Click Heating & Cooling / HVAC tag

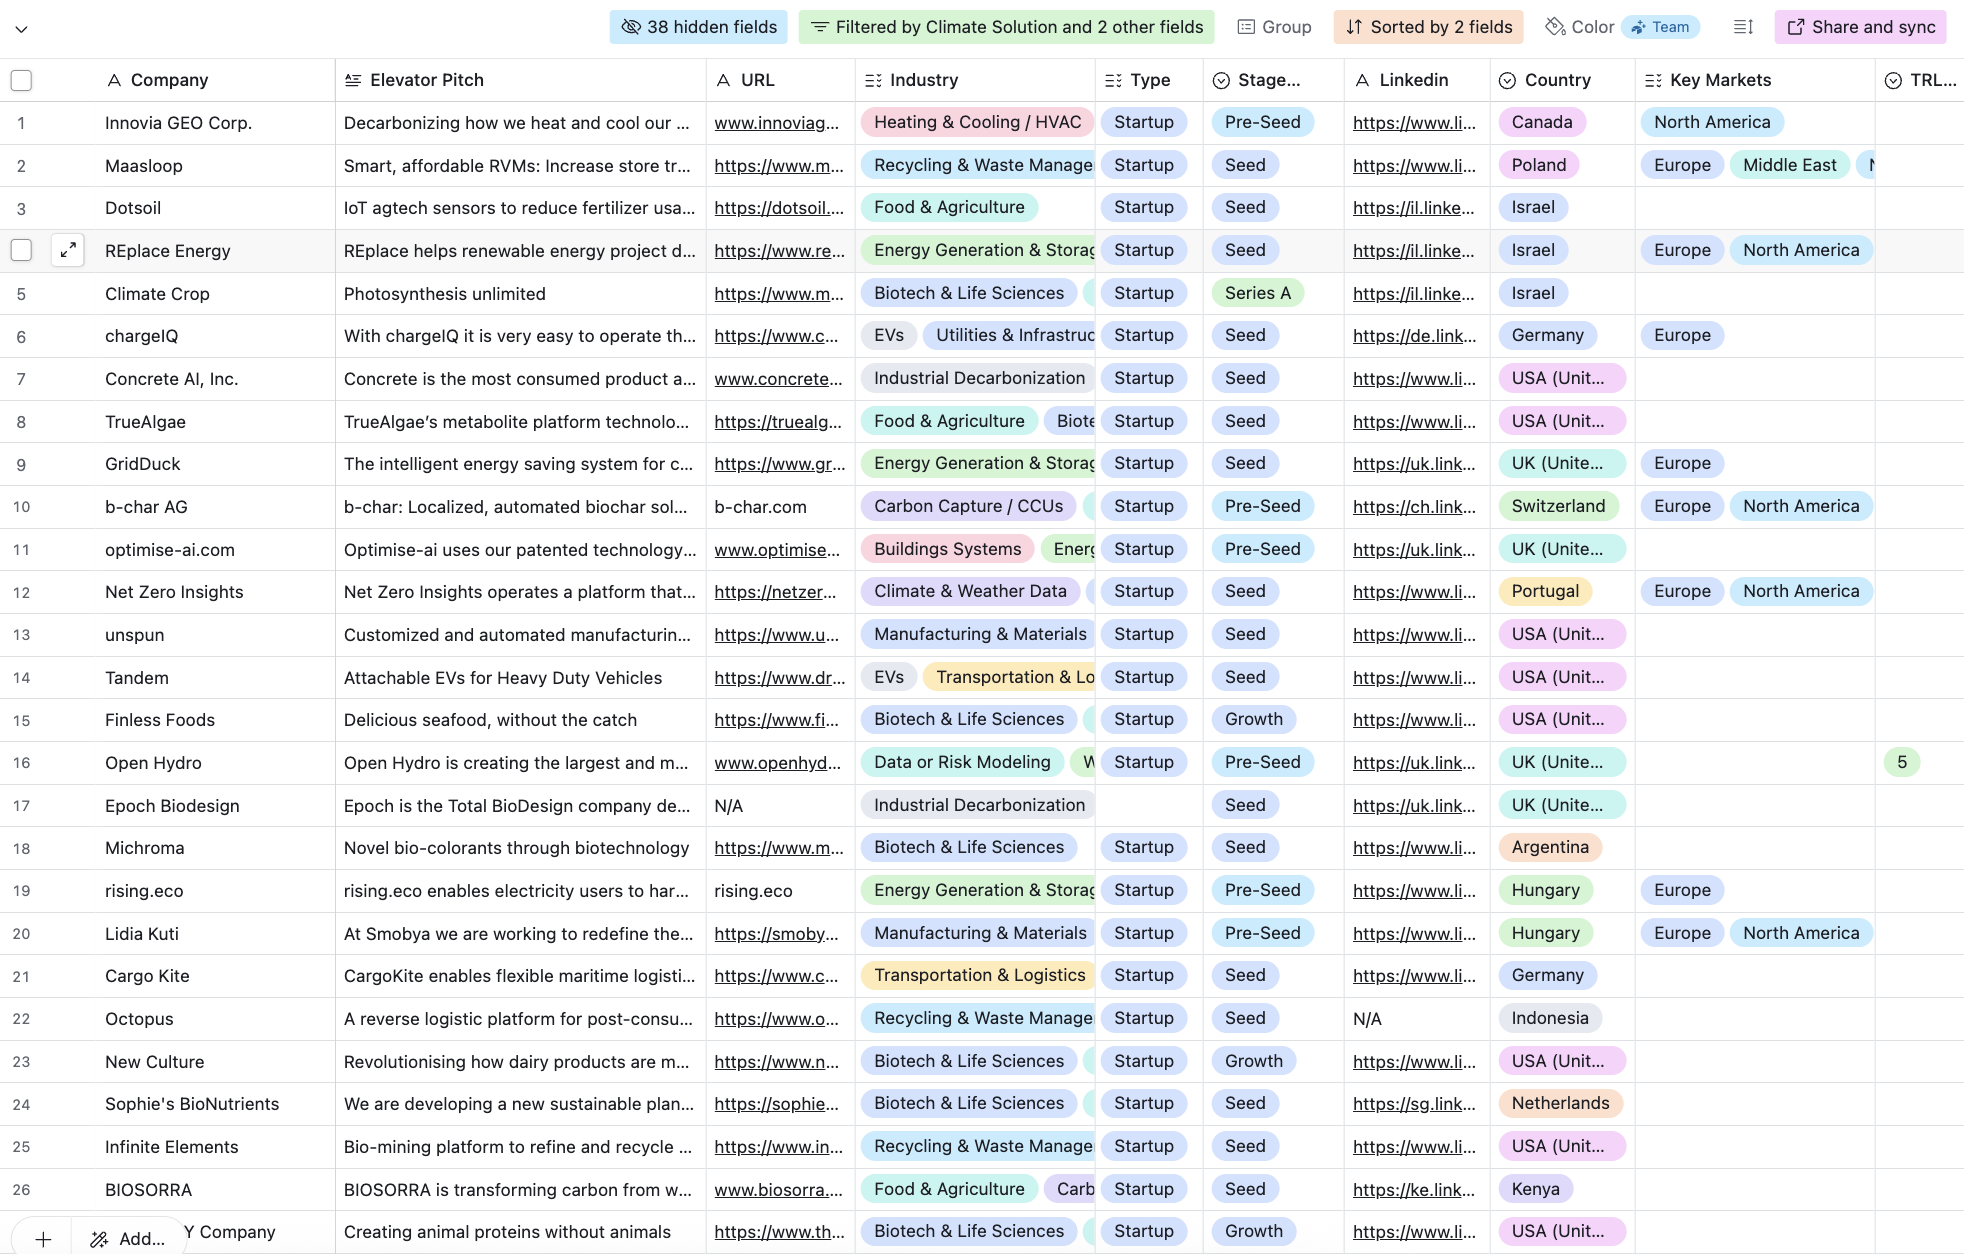977,122
